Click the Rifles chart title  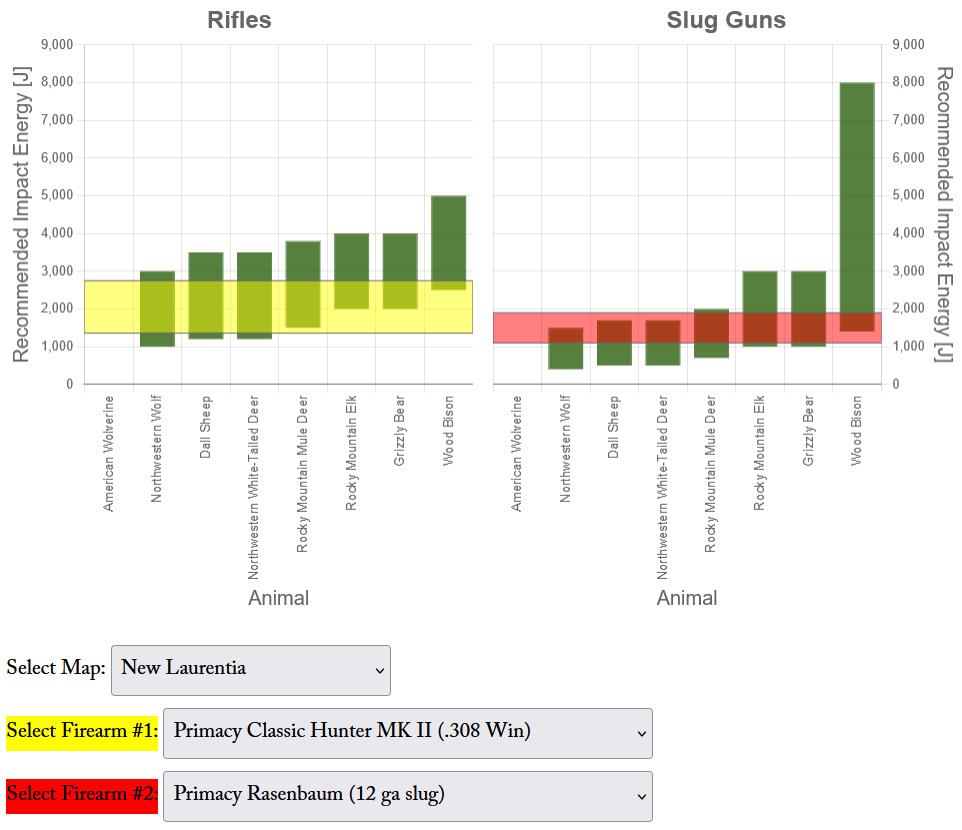coord(238,20)
